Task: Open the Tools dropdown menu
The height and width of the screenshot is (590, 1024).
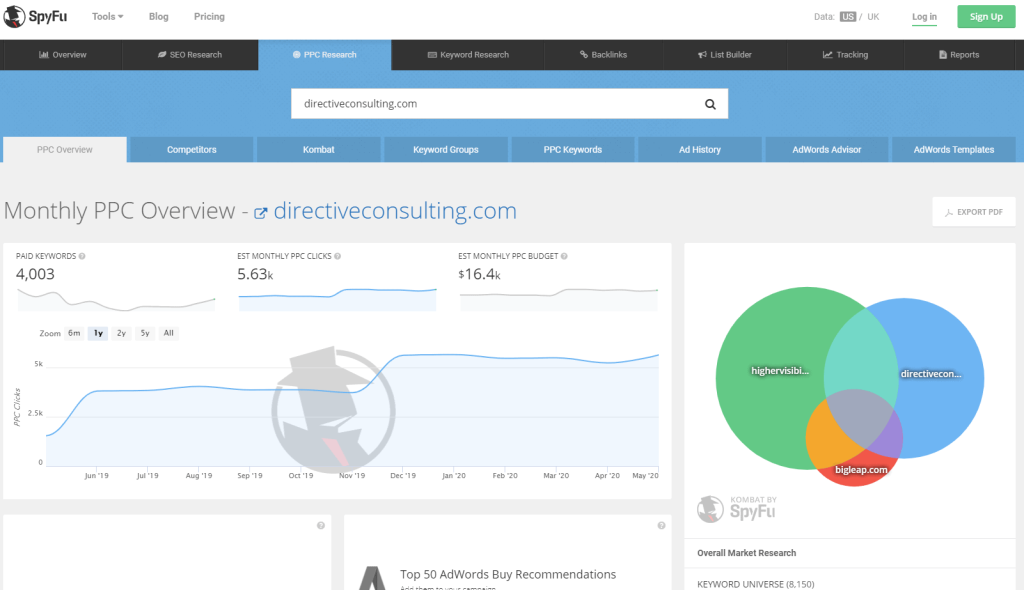Action: [107, 16]
